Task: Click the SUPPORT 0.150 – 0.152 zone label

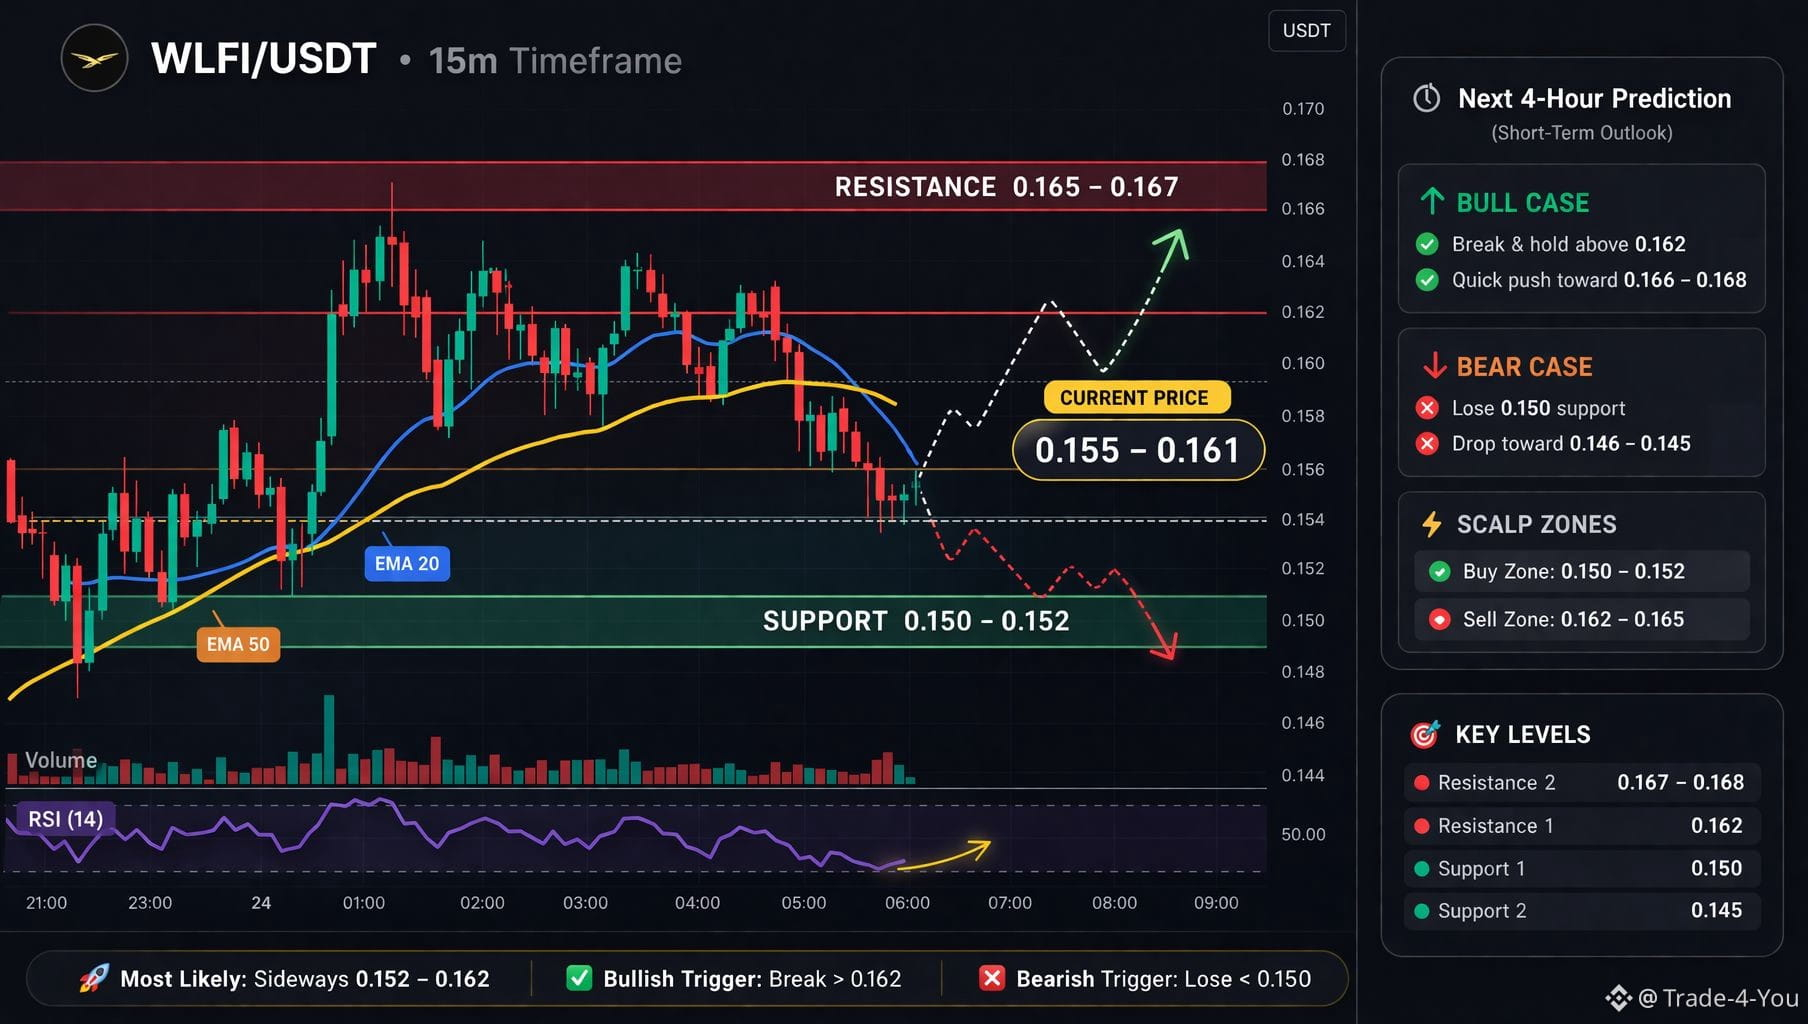Action: pyautogui.click(x=916, y=621)
